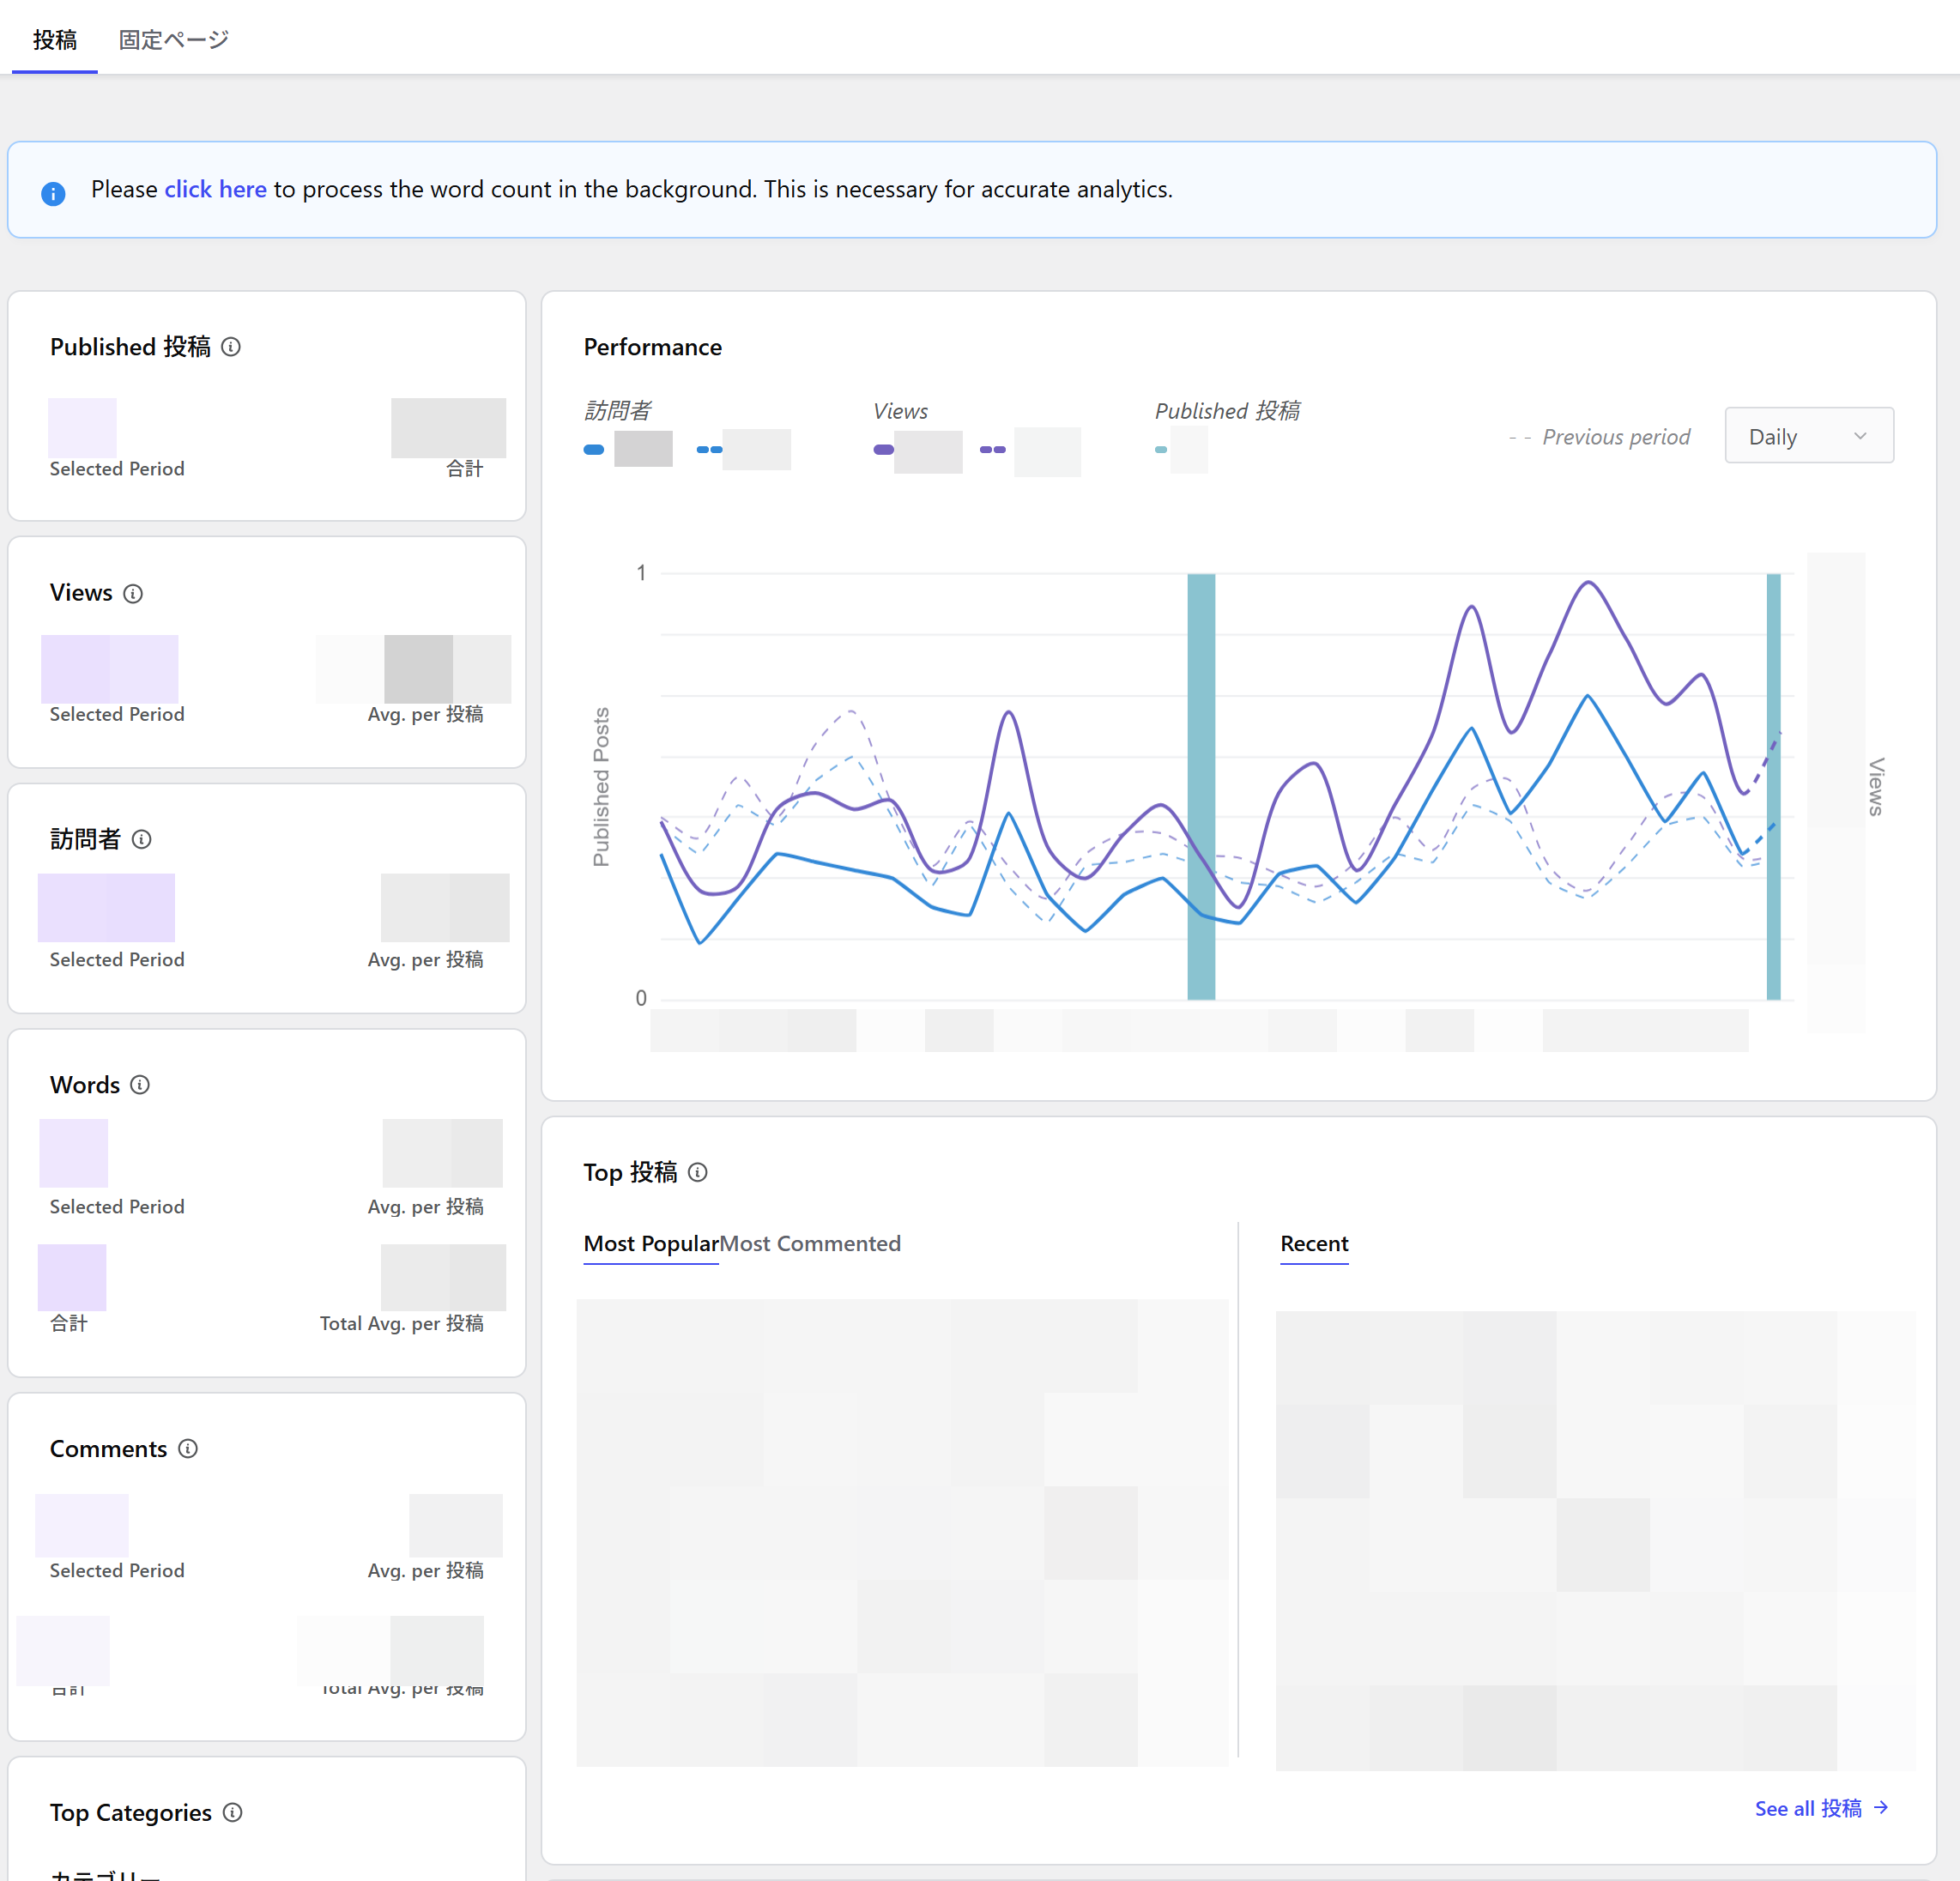Toggle the 訪問者 current period legend marker
The image size is (1960, 1881).
coord(594,450)
